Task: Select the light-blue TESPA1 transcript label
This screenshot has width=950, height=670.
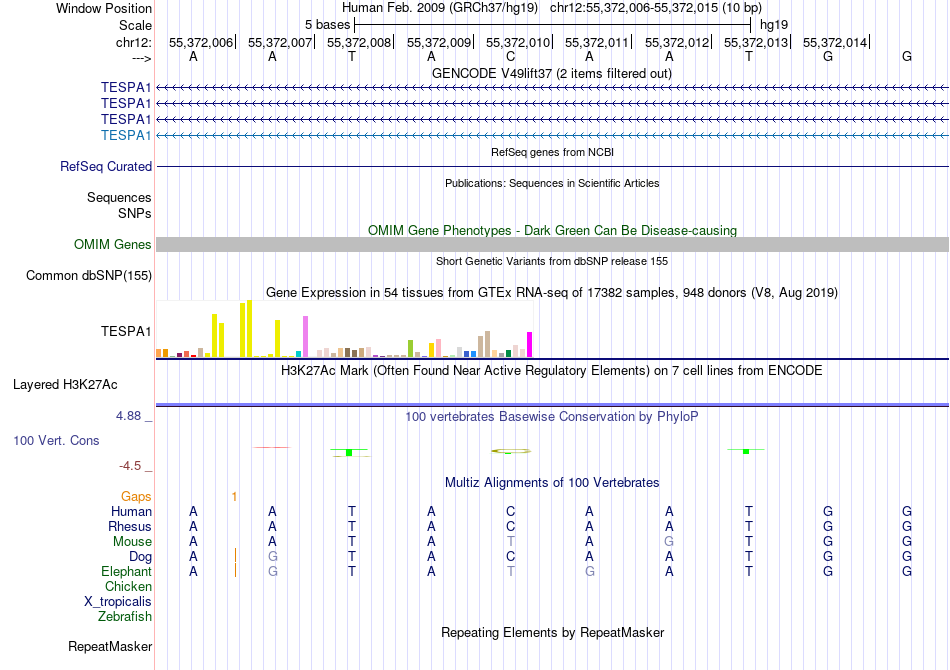Action: point(125,135)
